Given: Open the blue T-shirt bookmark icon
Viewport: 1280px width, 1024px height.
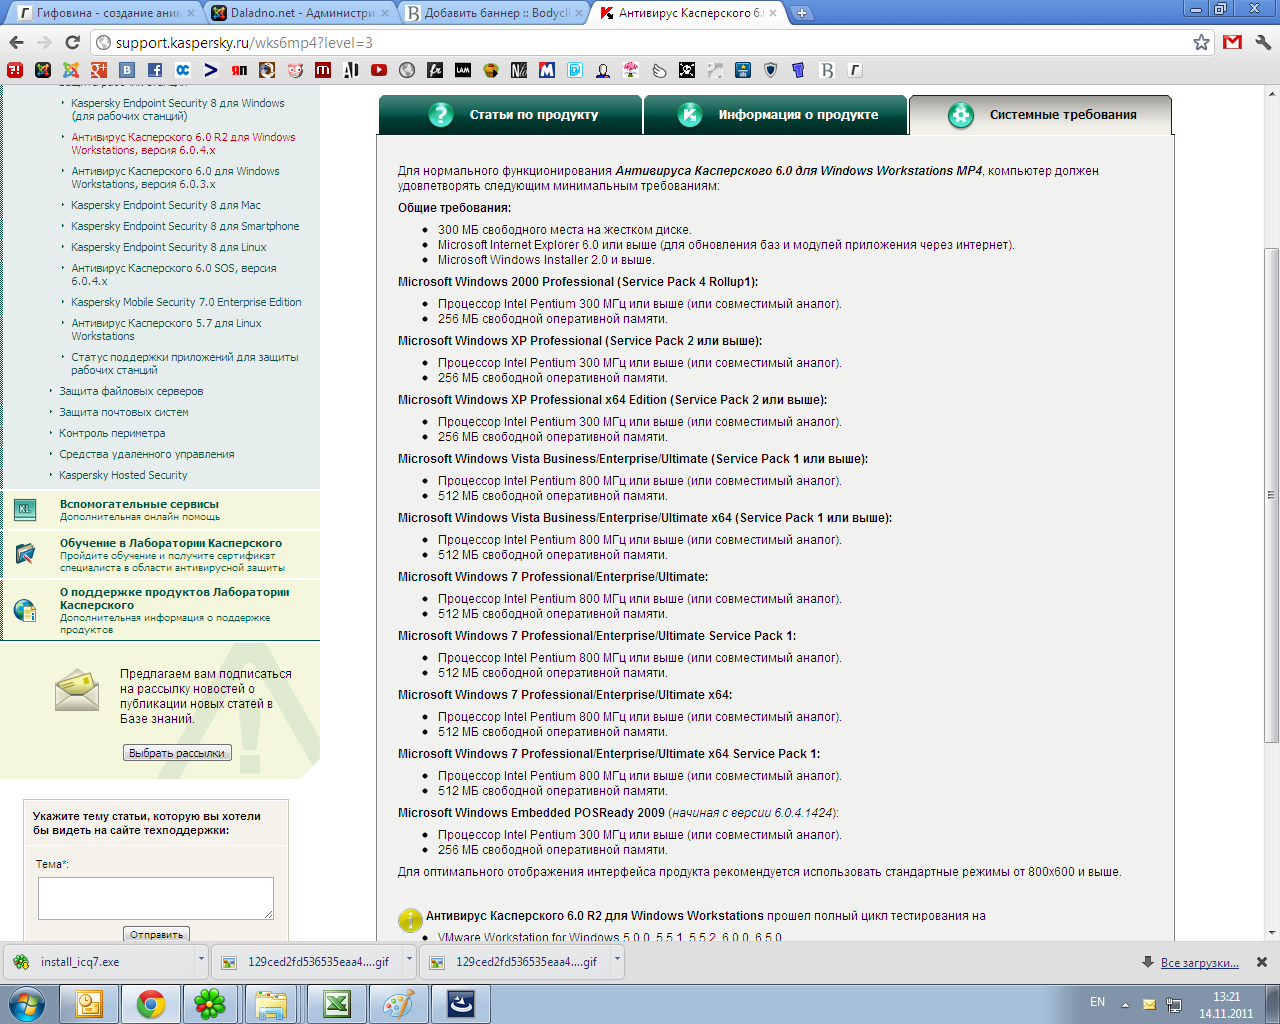Looking at the screenshot, I should pos(799,70).
